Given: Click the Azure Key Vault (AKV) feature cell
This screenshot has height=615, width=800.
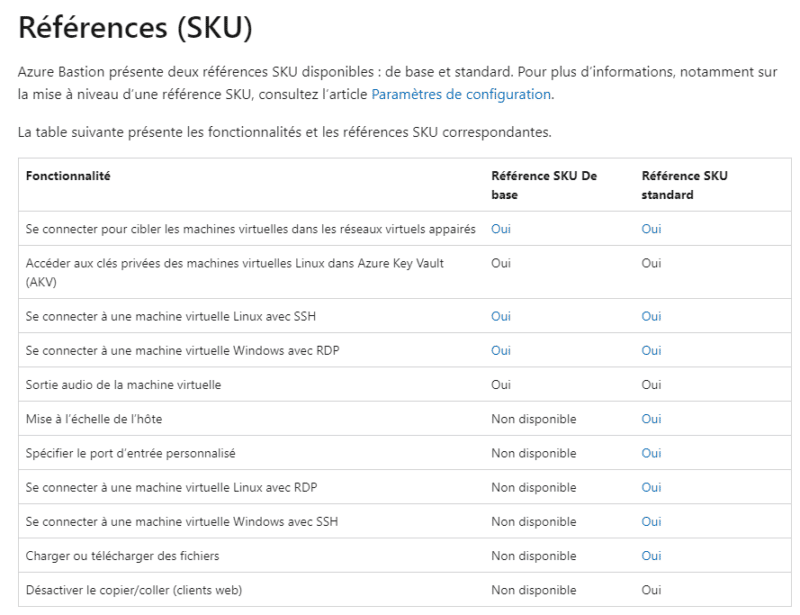Looking at the screenshot, I should point(234,271).
